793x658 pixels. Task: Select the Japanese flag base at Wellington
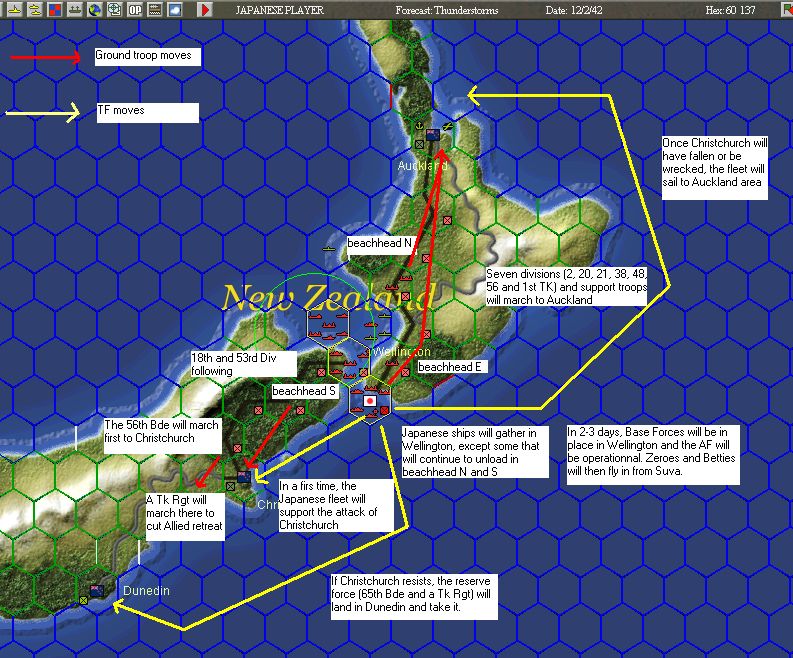coord(370,401)
